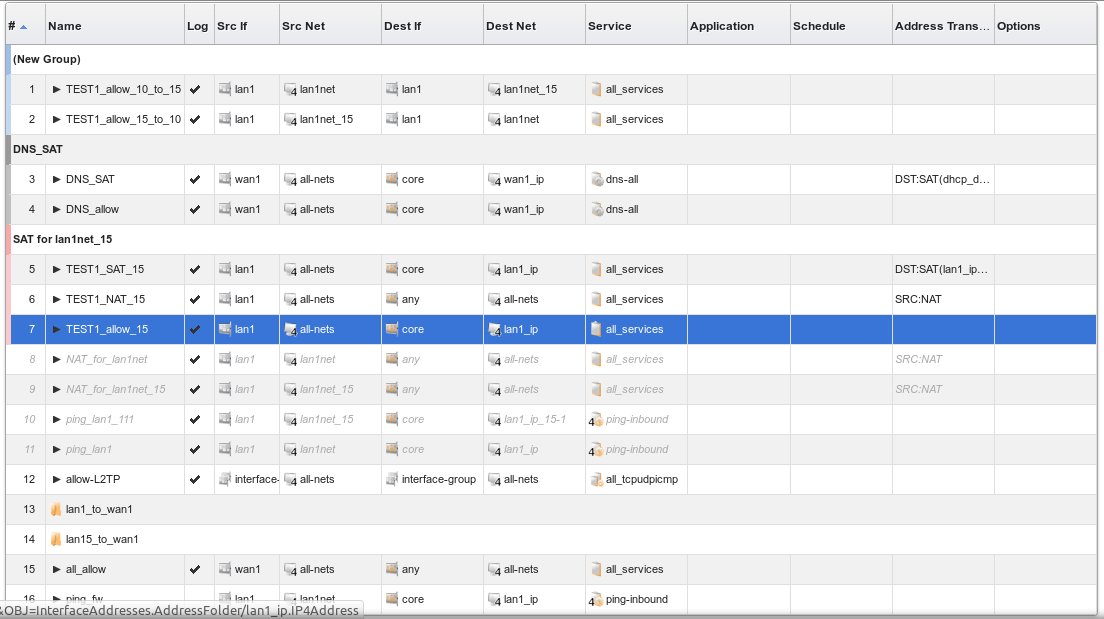Click the lan1 interface icon in TEST1_allow_10_to_15 row
The width and height of the screenshot is (1104, 619).
225,90
